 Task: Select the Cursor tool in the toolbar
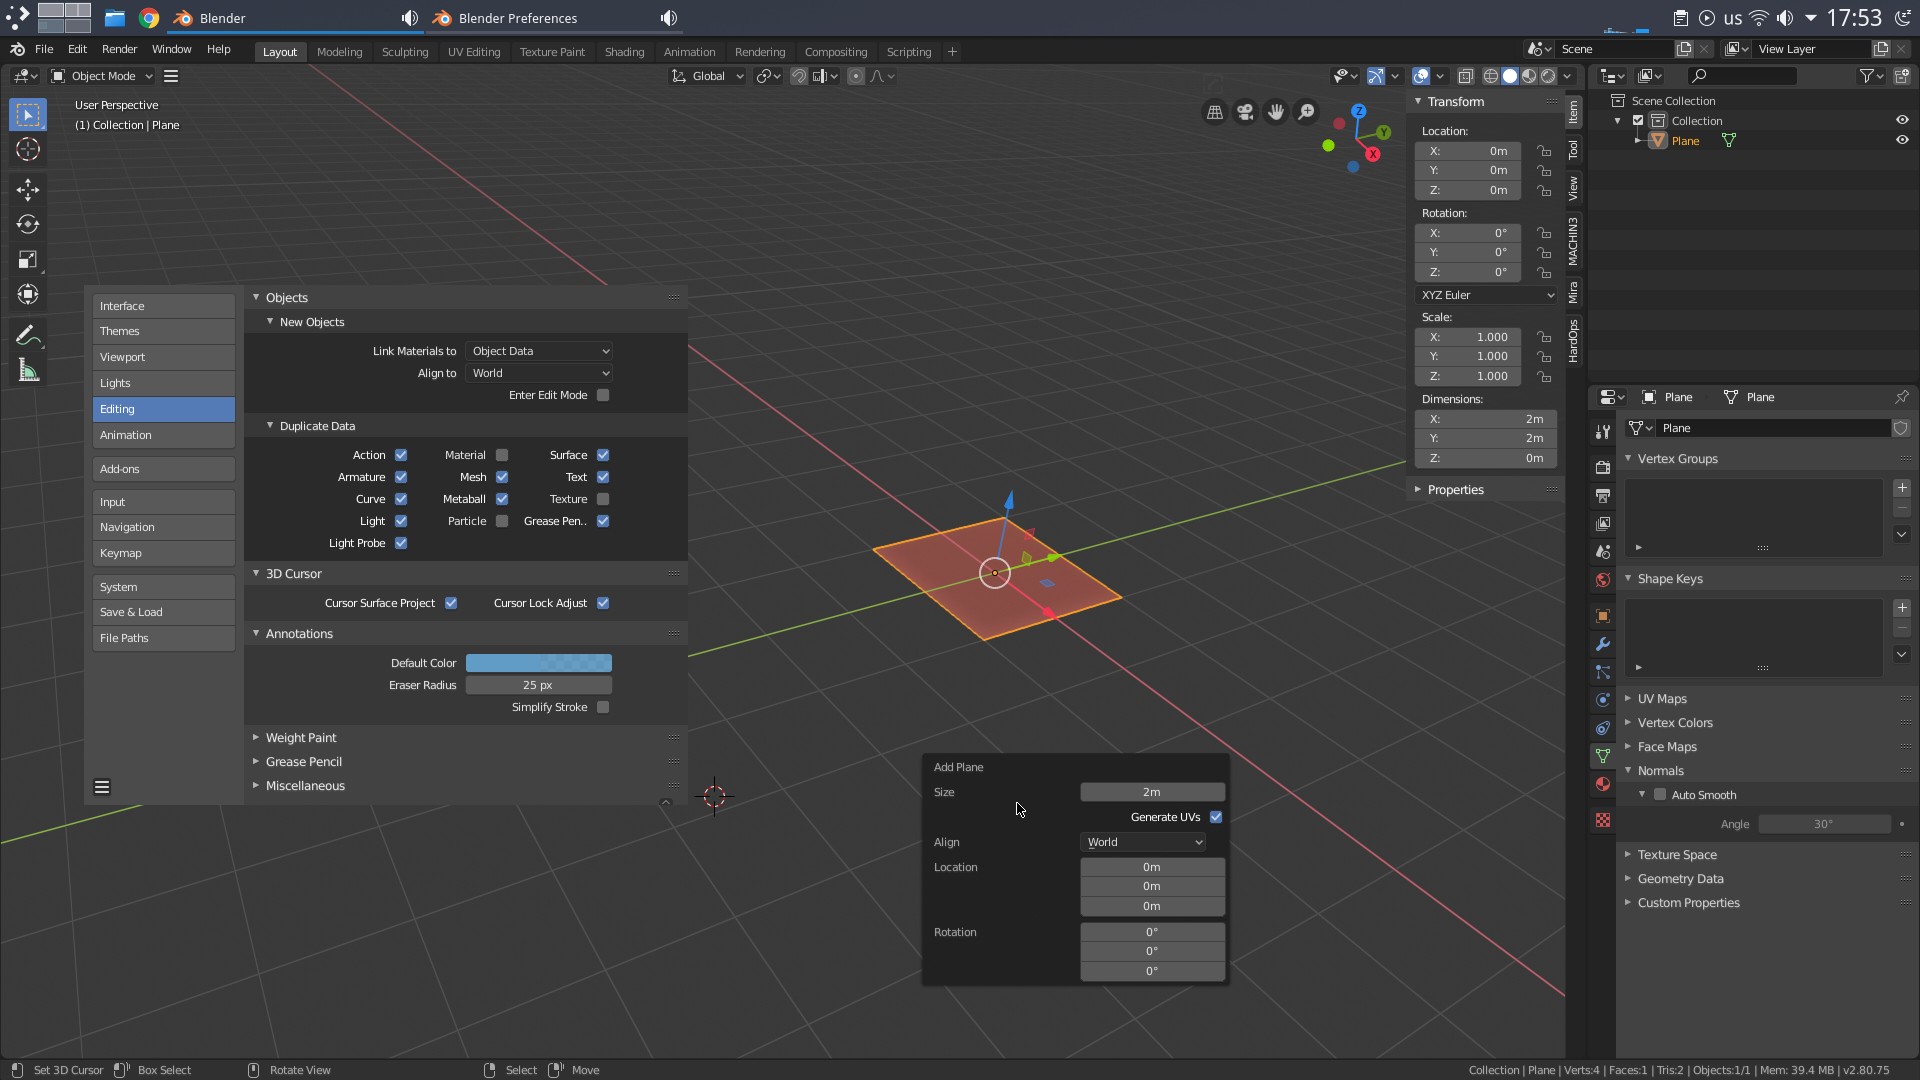27,150
